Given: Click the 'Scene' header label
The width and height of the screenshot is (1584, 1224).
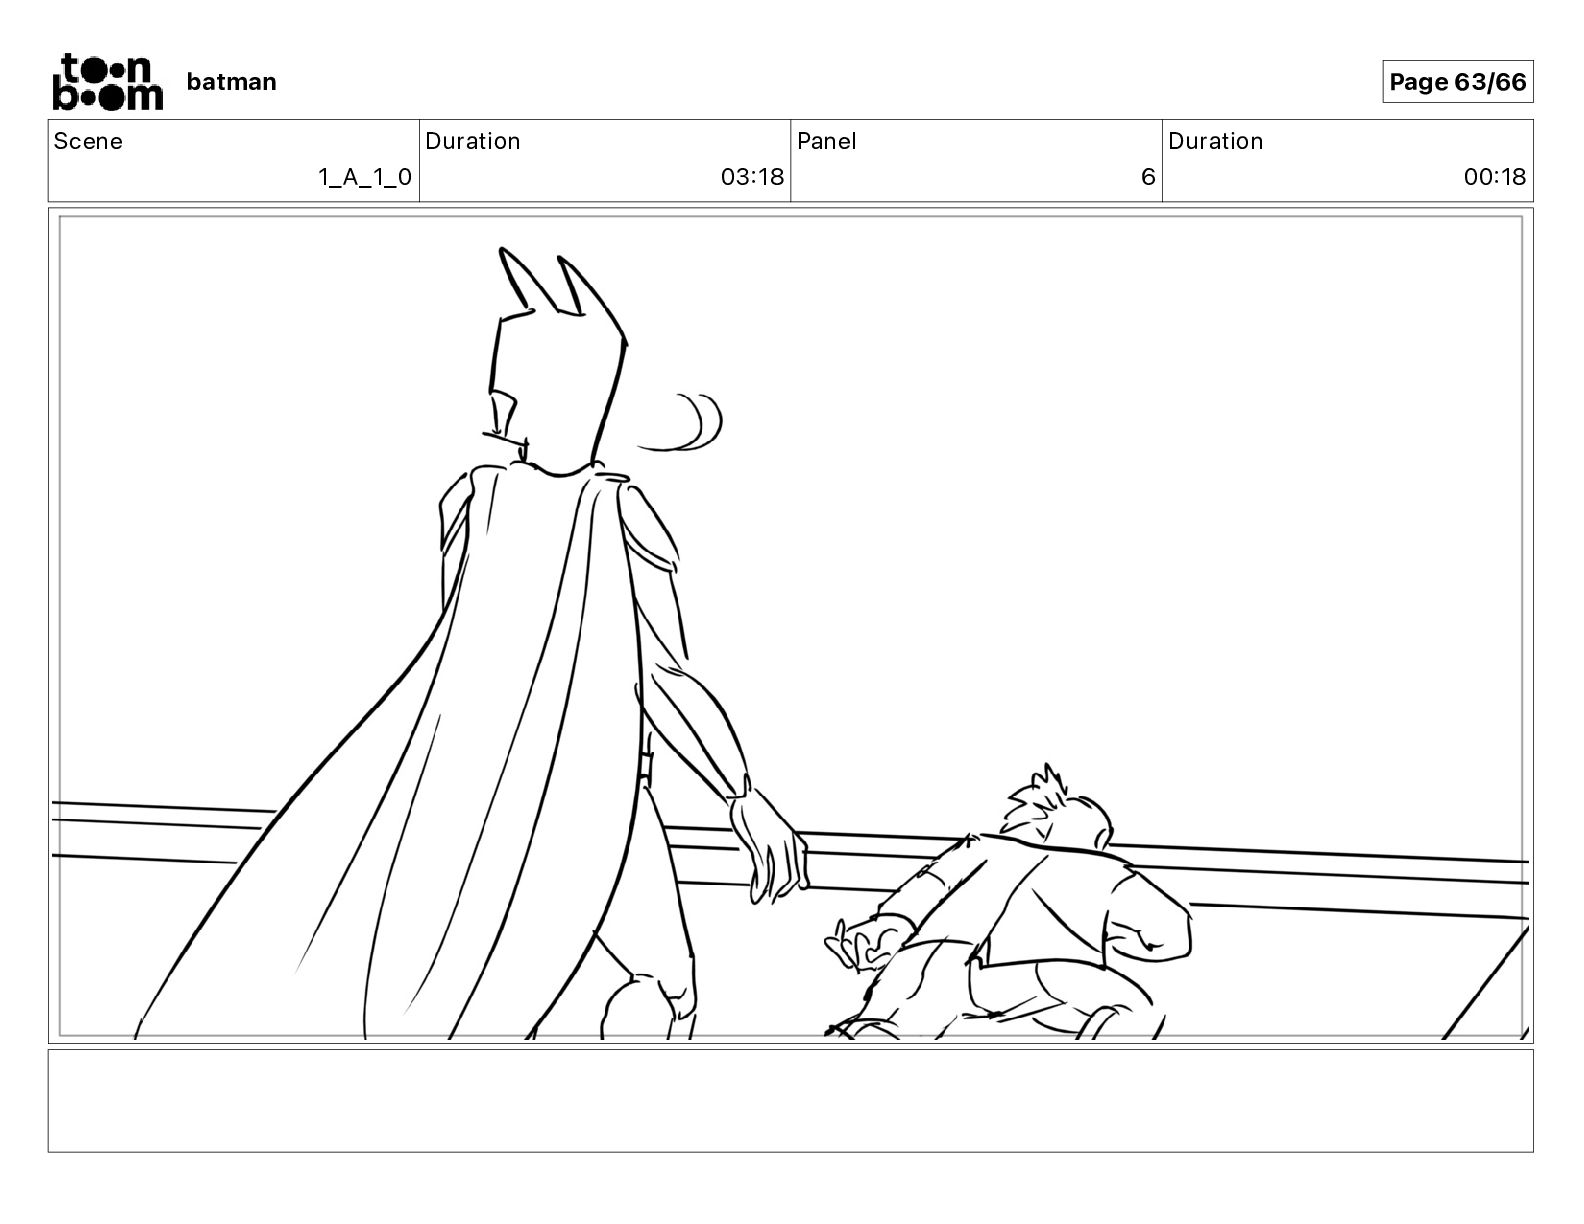Looking at the screenshot, I should click(x=88, y=141).
